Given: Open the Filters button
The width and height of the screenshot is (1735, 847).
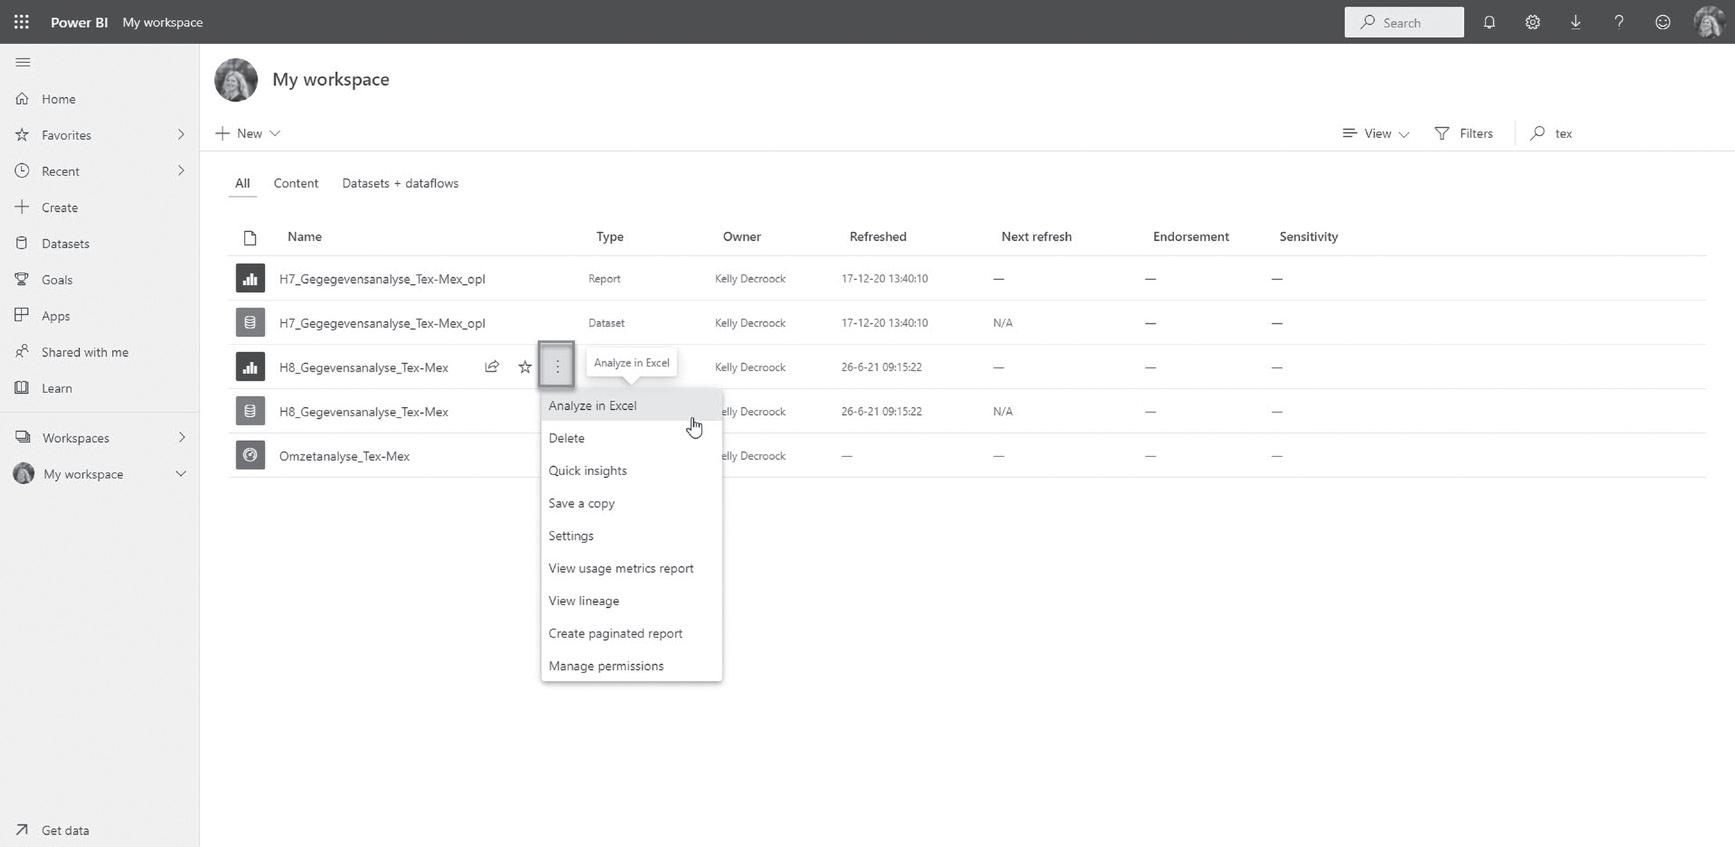Looking at the screenshot, I should [1464, 133].
